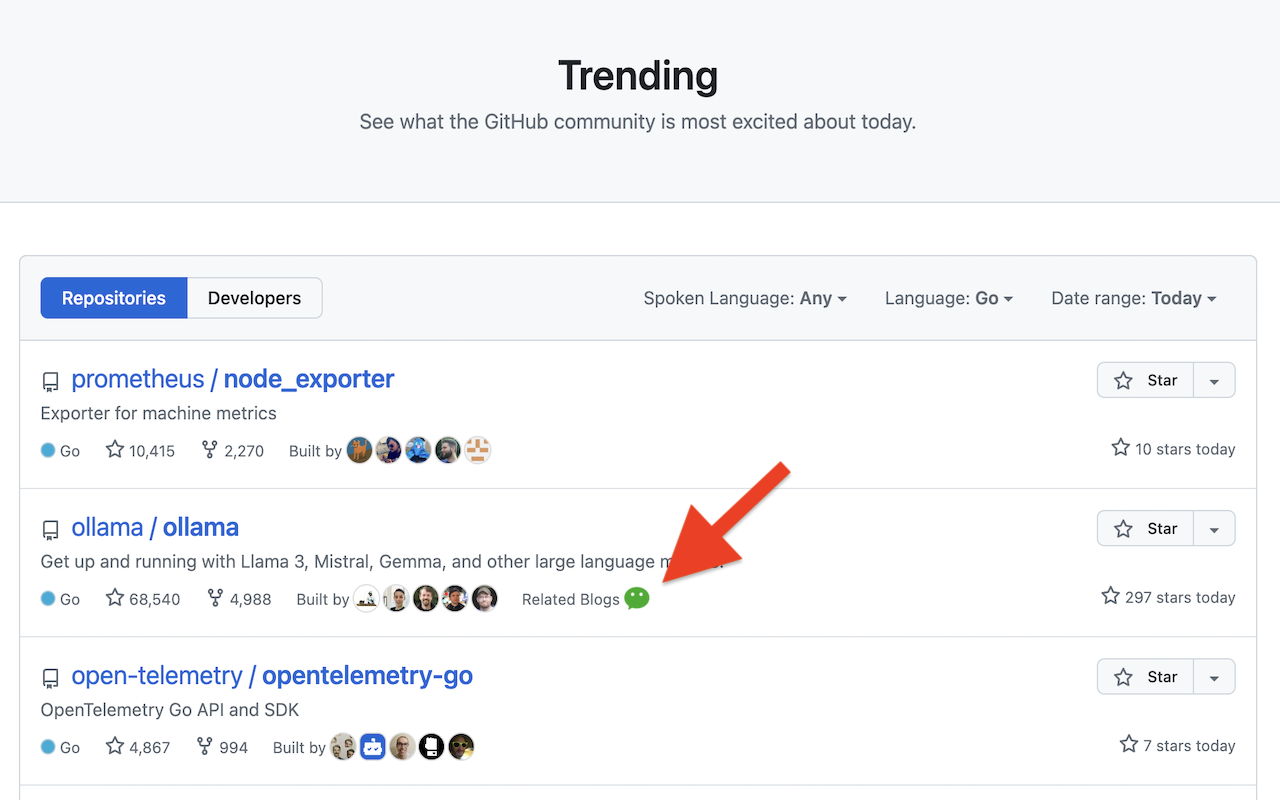The height and width of the screenshot is (800, 1280).
Task: Open the Date range: Today dropdown
Action: coord(1134,298)
